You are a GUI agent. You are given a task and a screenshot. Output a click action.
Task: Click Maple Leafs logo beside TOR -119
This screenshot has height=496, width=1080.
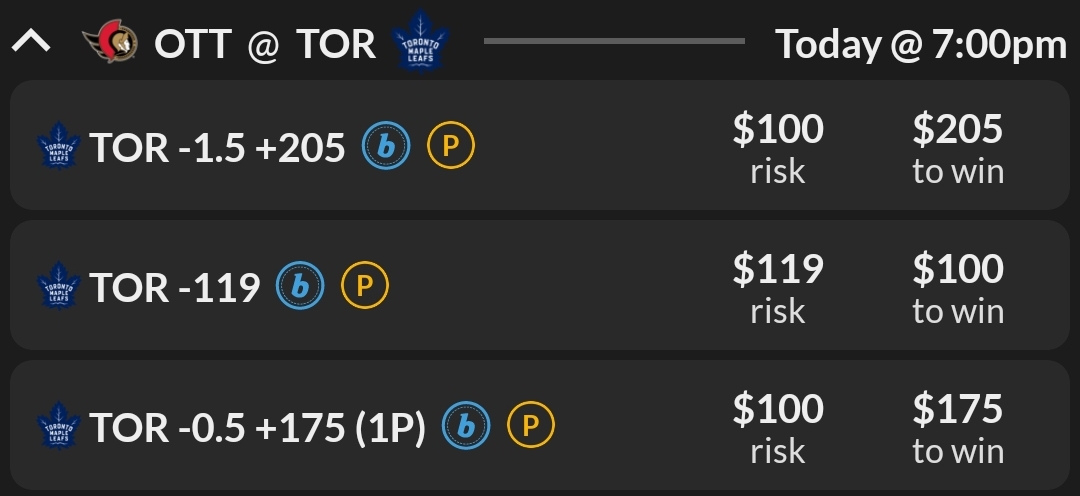(x=57, y=286)
